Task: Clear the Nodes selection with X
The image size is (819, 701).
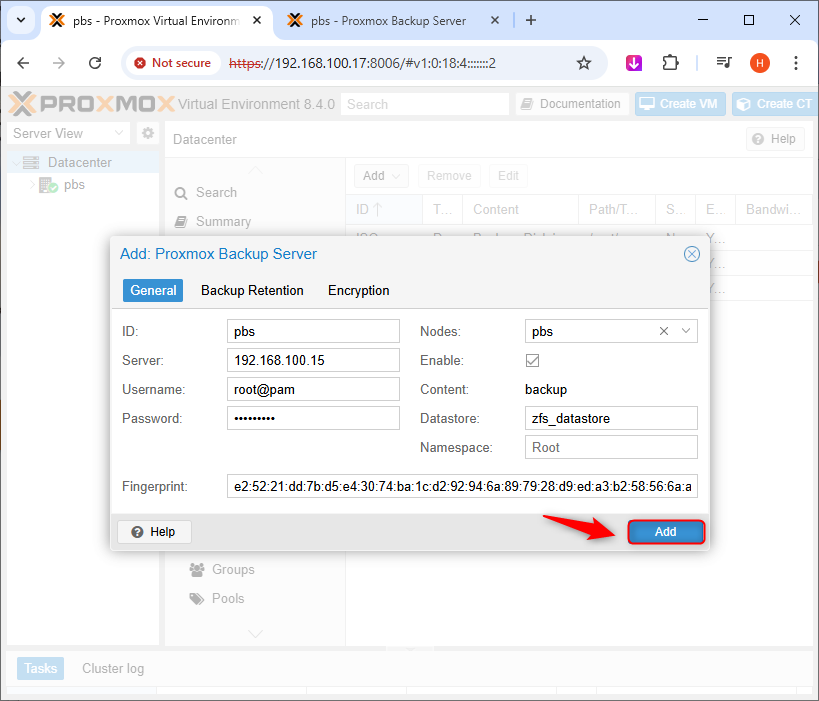Action: point(664,331)
